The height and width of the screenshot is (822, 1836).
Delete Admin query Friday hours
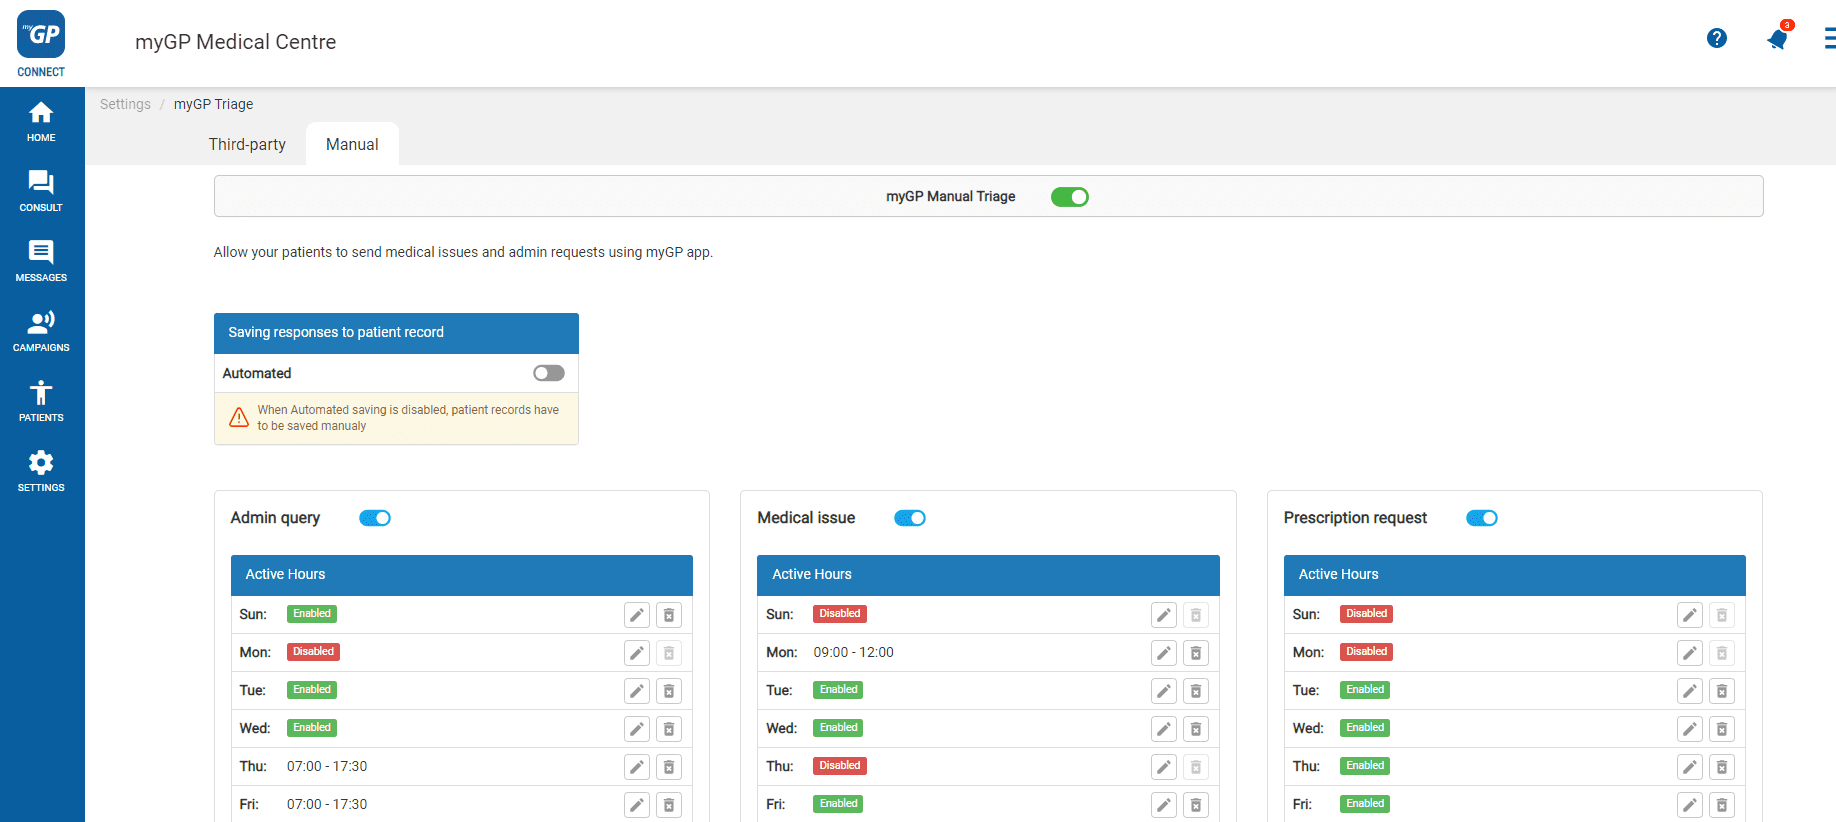click(669, 805)
